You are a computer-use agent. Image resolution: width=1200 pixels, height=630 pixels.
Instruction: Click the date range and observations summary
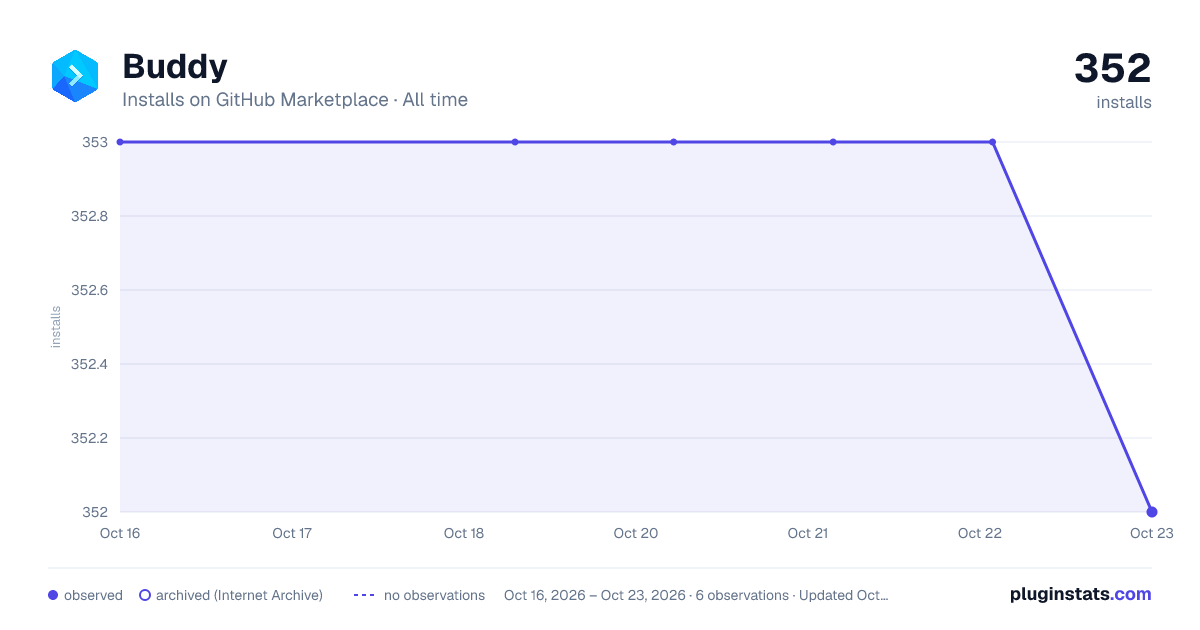point(696,595)
